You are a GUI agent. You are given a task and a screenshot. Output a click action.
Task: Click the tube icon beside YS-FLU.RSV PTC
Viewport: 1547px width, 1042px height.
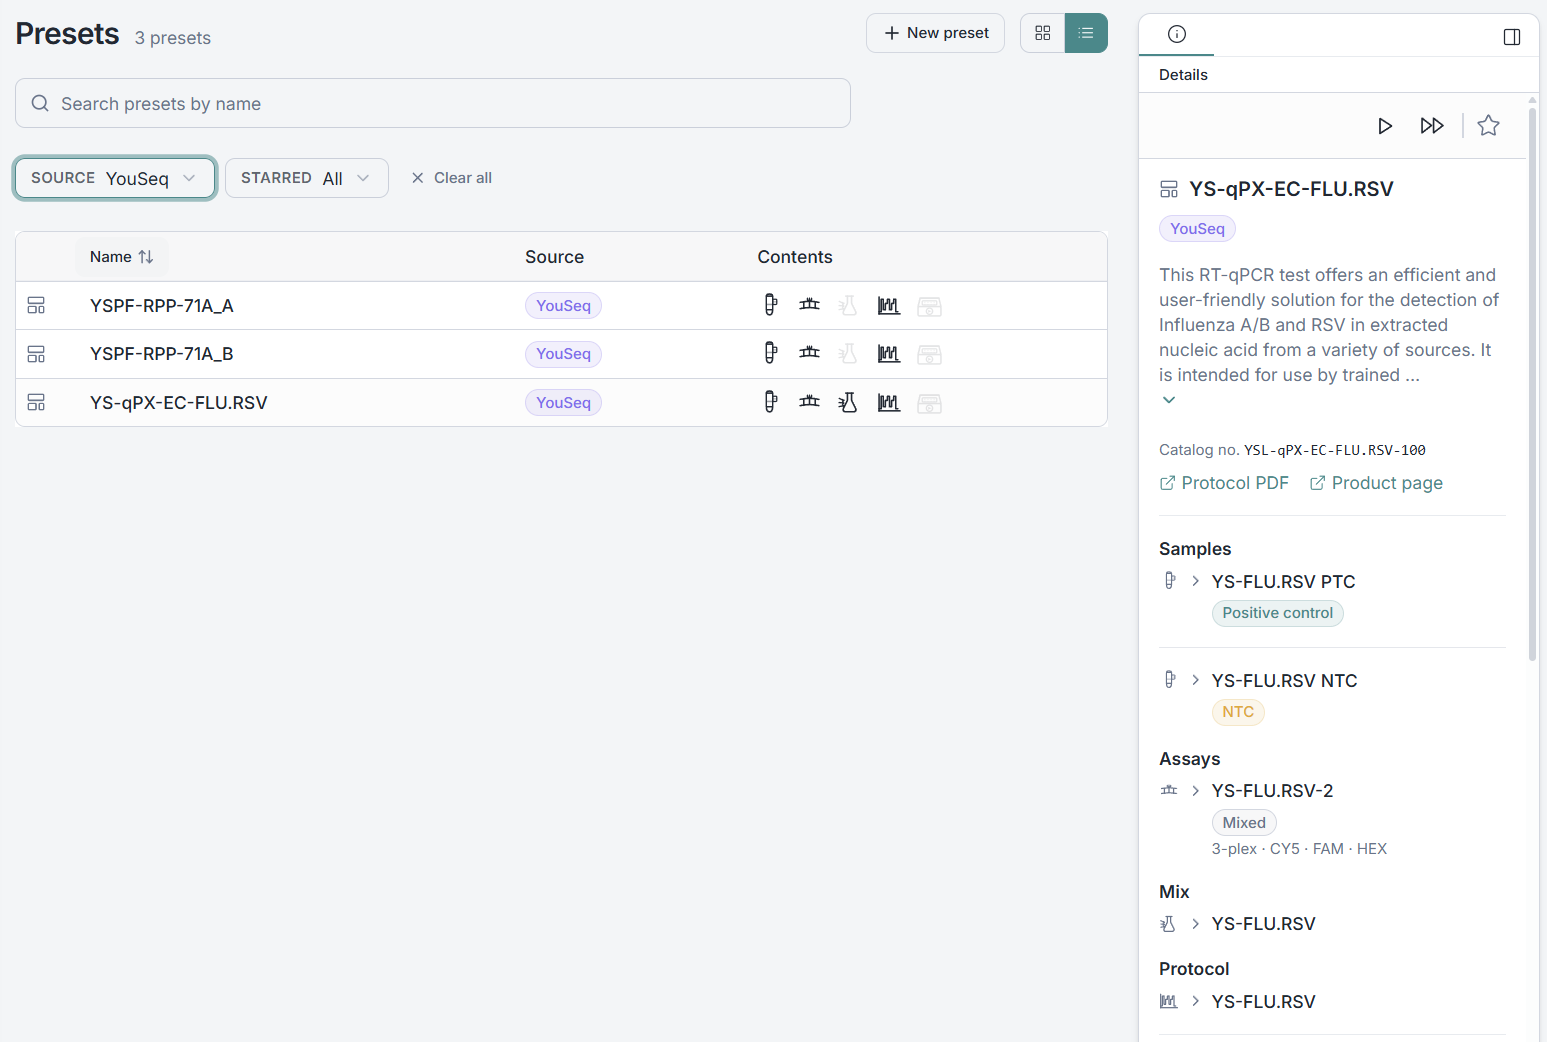pos(1170,580)
